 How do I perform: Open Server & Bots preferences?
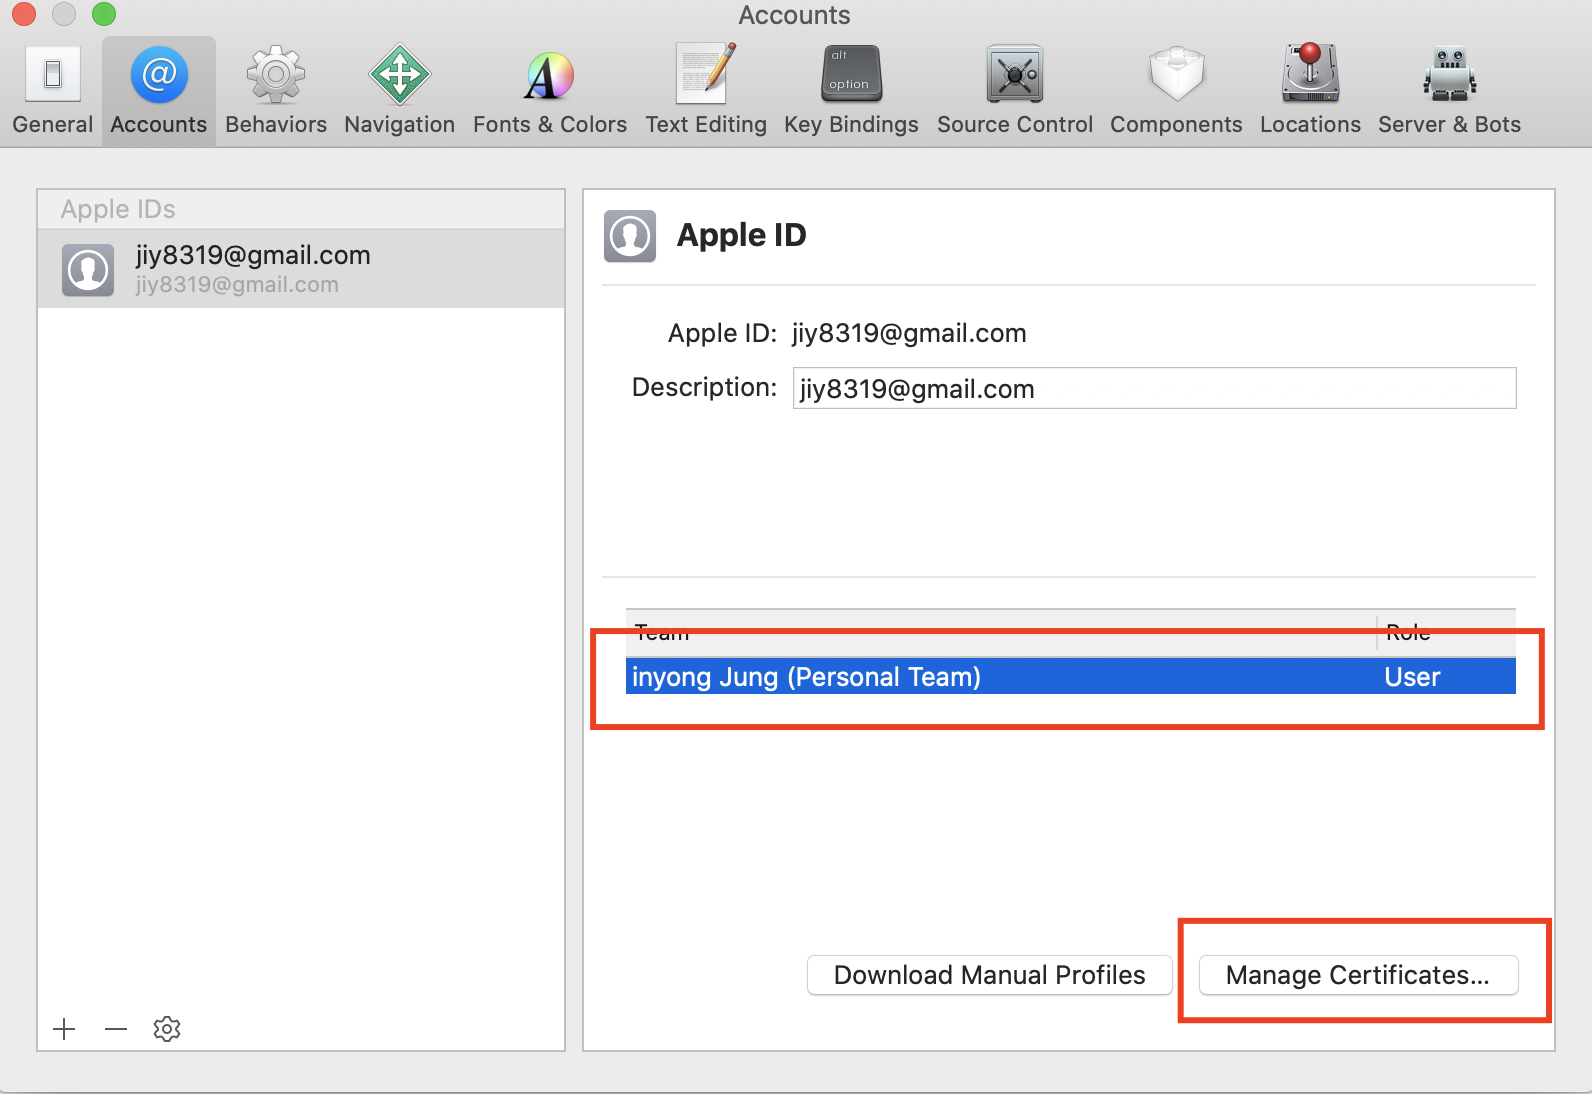coord(1449,90)
